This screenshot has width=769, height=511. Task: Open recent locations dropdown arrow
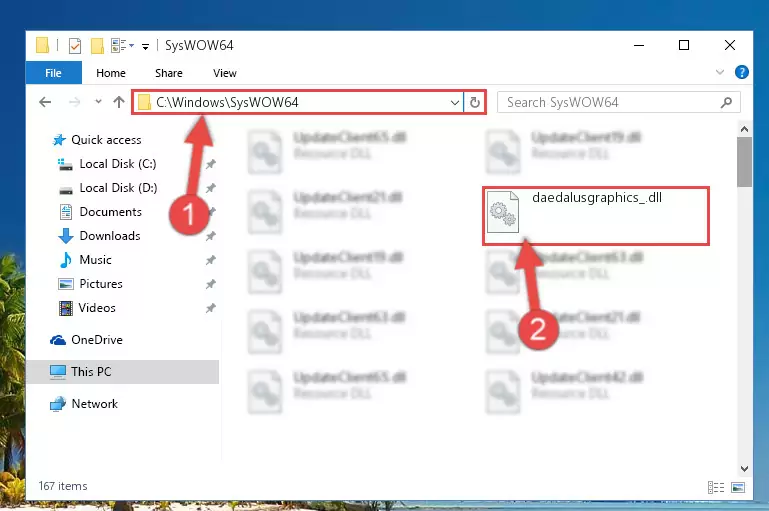click(x=98, y=102)
